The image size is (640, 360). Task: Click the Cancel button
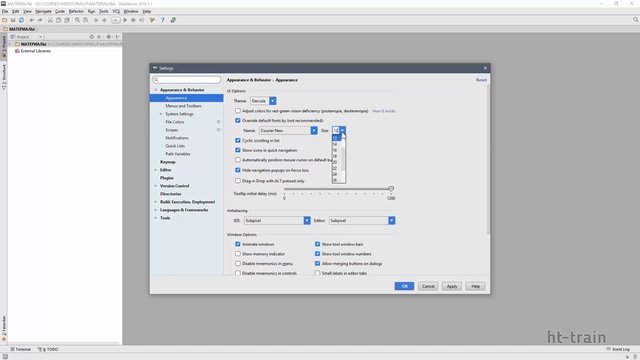(x=428, y=286)
